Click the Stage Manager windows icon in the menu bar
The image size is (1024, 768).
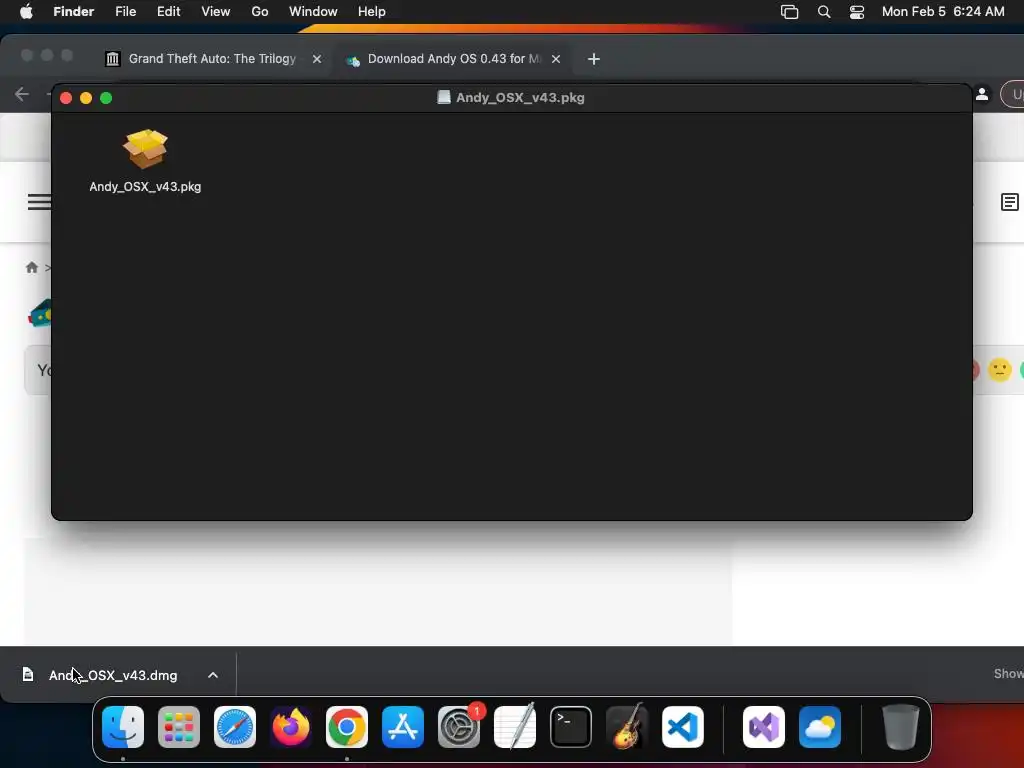click(x=790, y=12)
